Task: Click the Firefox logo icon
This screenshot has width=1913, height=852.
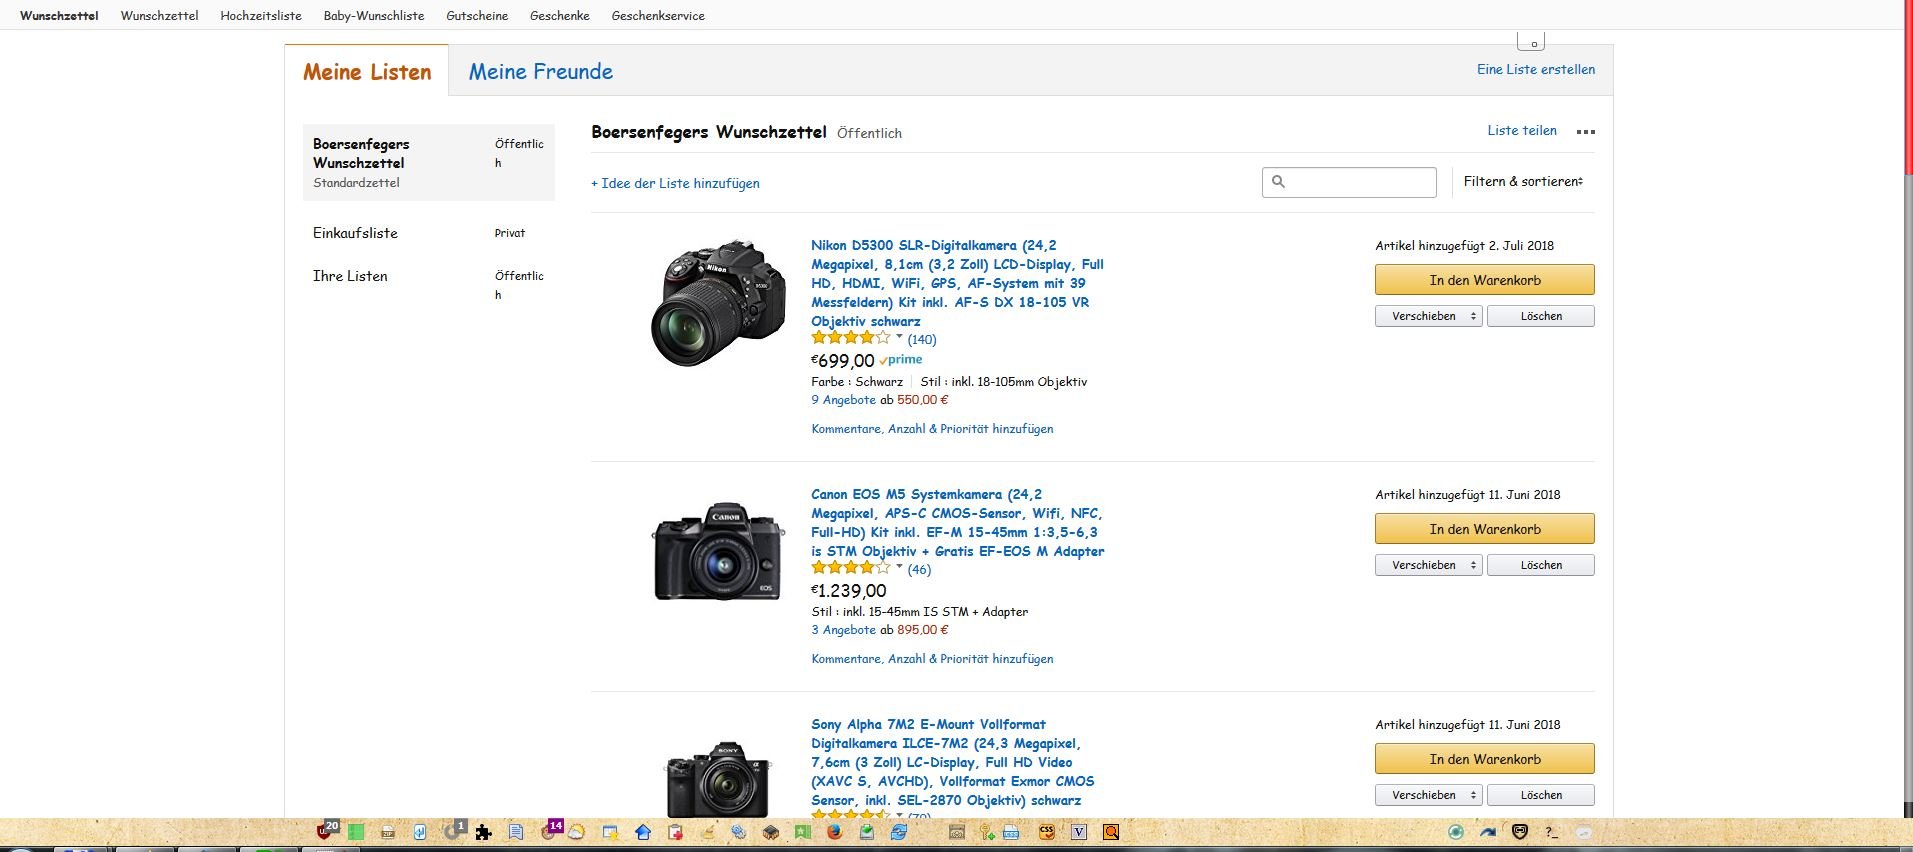Action: [835, 832]
